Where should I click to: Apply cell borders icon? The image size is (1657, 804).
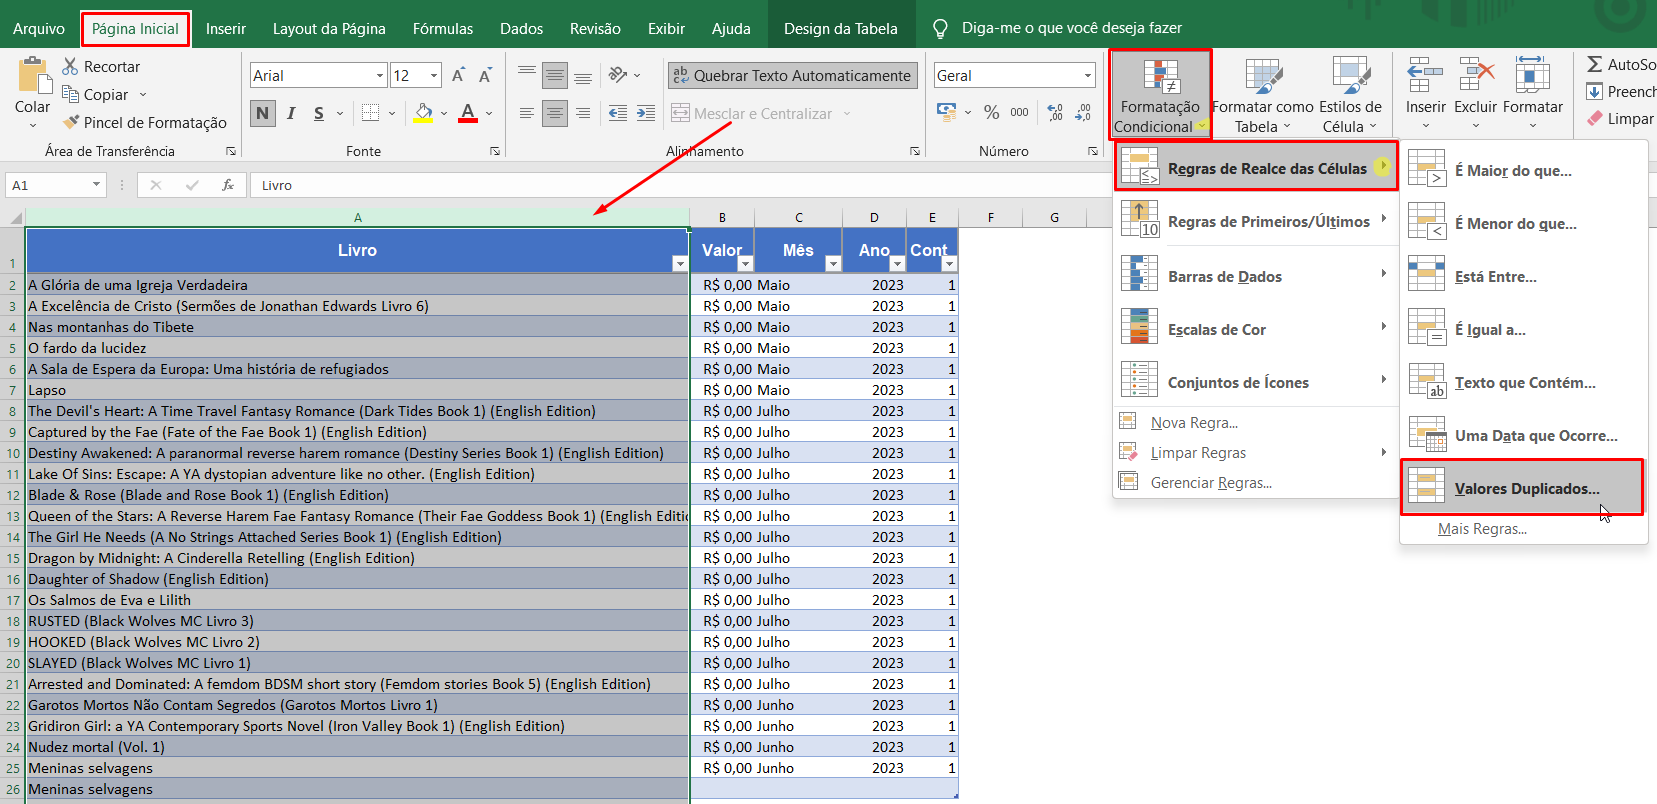coord(370,113)
